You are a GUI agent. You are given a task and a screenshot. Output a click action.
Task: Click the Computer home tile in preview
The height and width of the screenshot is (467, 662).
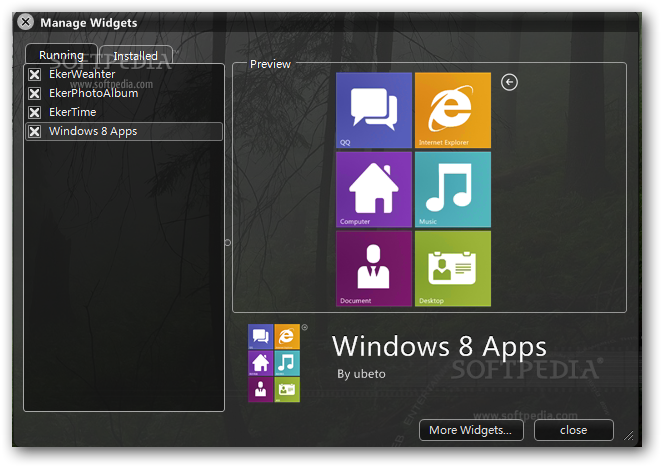coord(374,190)
